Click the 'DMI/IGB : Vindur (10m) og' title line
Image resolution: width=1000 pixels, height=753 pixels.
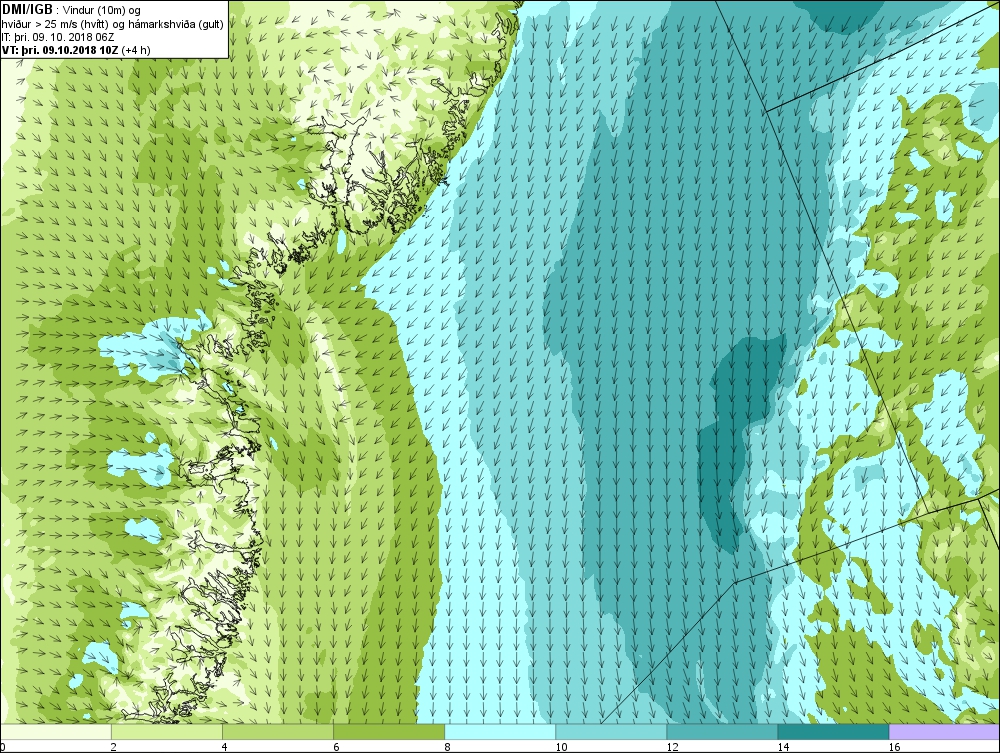(x=71, y=10)
